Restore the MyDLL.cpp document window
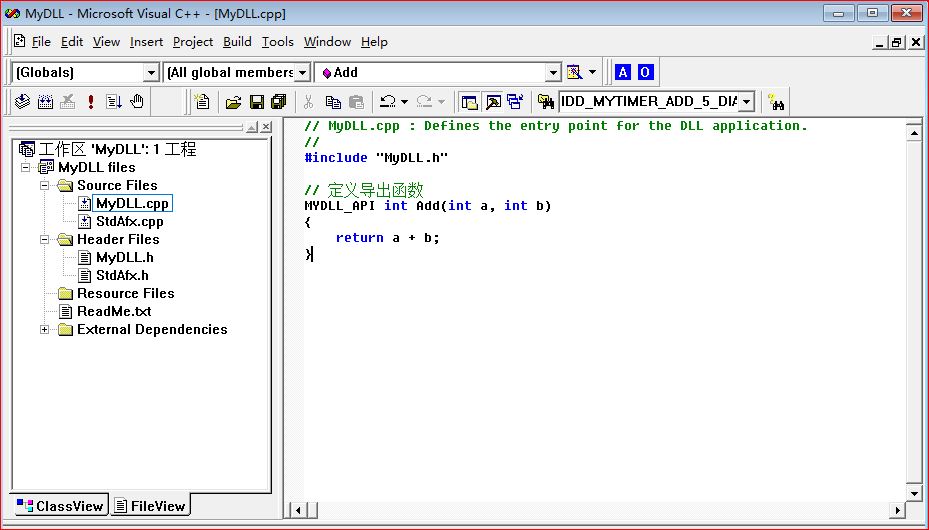Viewport: 929px width, 530px height. [897, 42]
